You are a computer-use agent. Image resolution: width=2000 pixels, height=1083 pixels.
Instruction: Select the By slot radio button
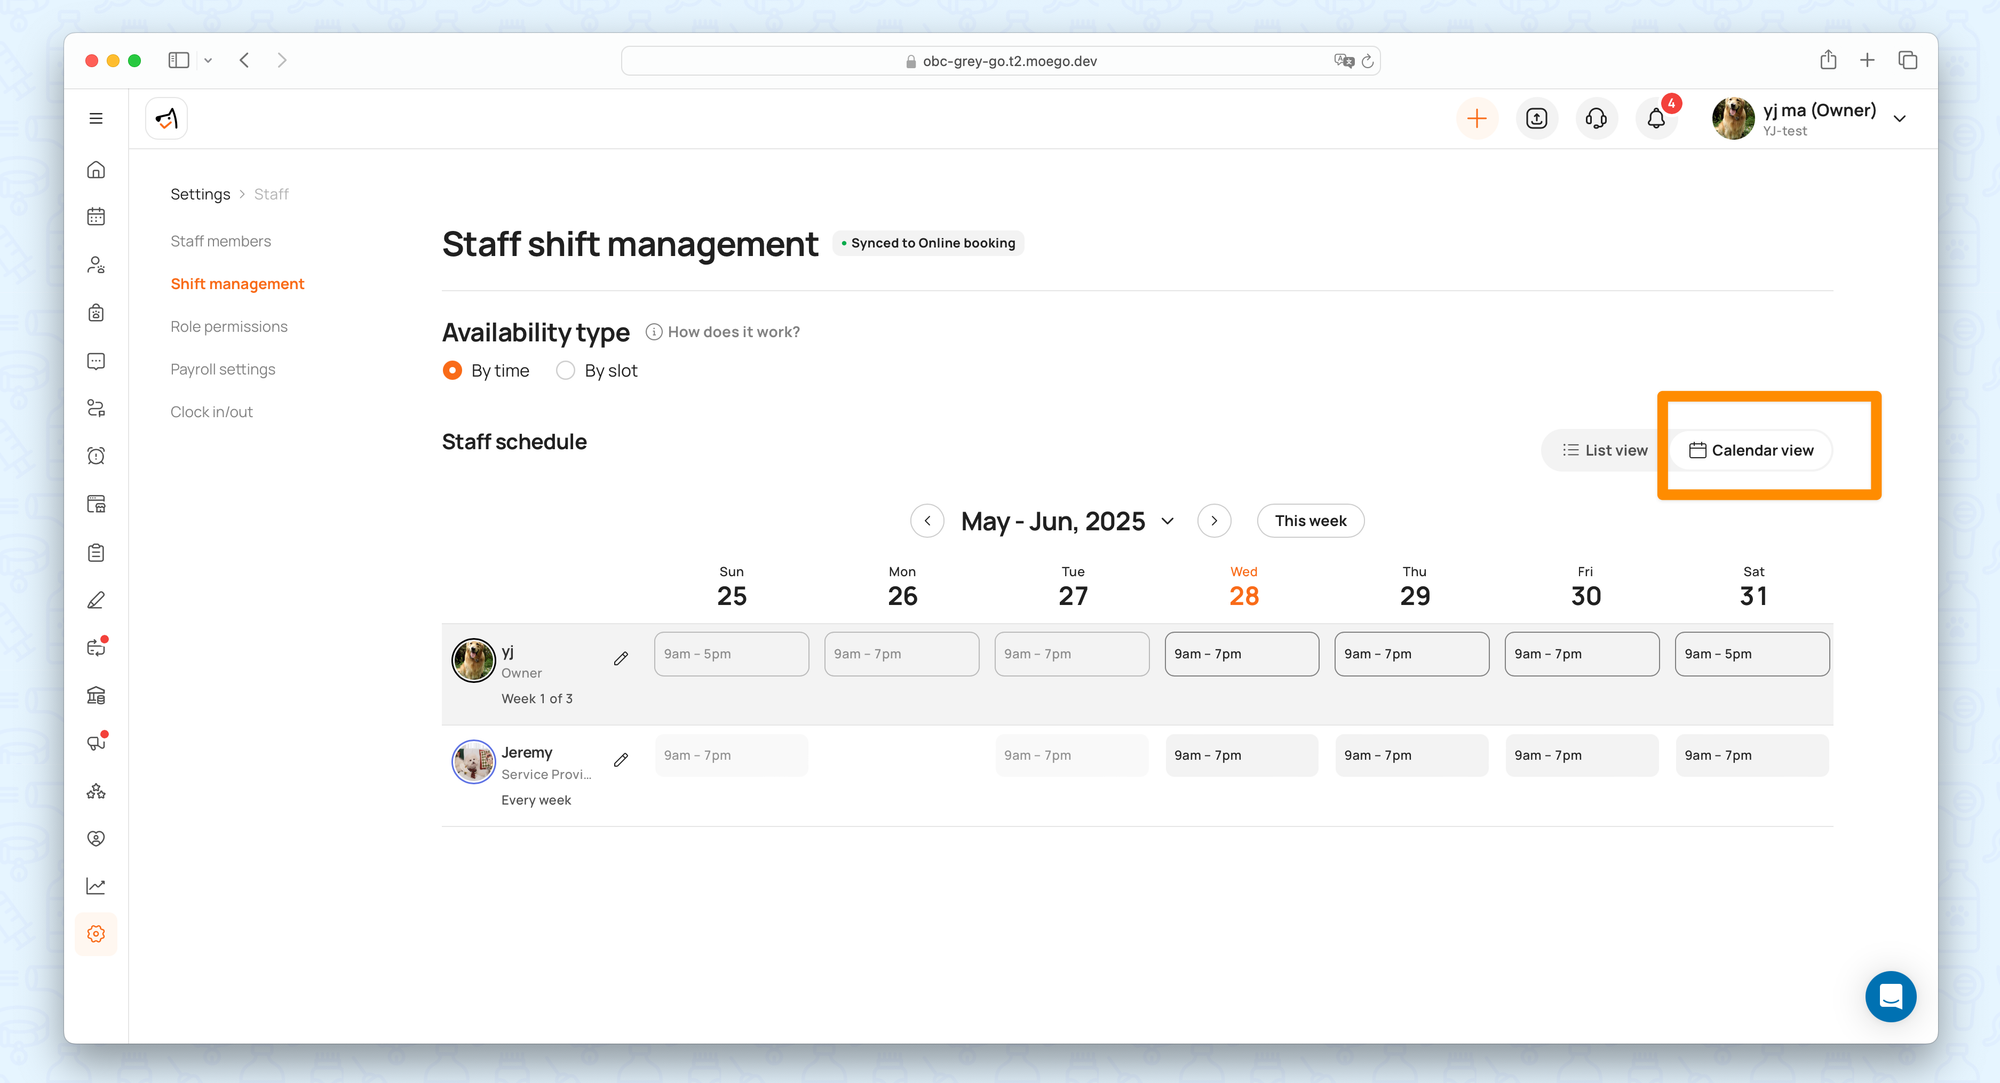click(566, 371)
